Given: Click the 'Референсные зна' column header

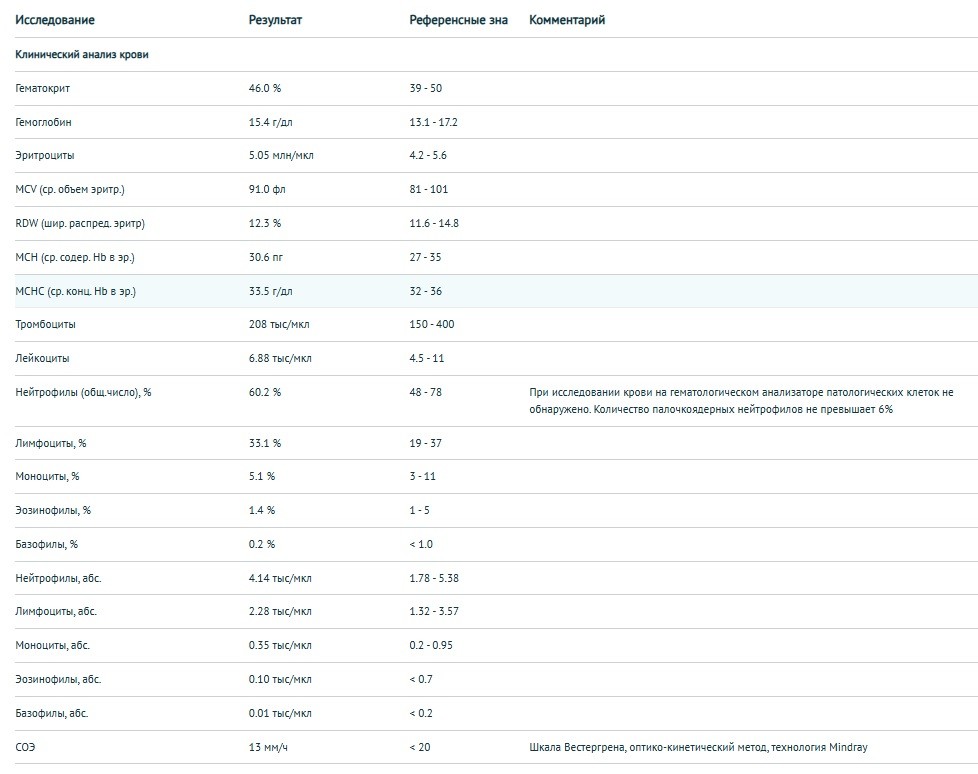Looking at the screenshot, I should pos(458,20).
